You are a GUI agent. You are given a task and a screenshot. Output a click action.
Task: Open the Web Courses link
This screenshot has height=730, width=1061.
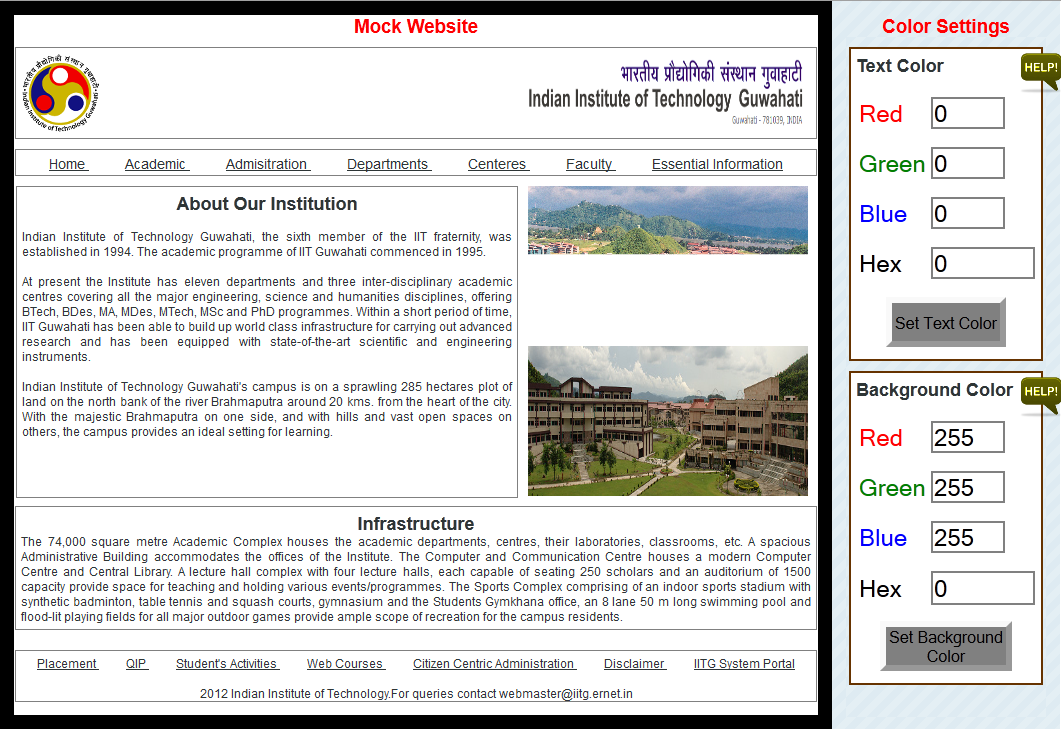346,664
